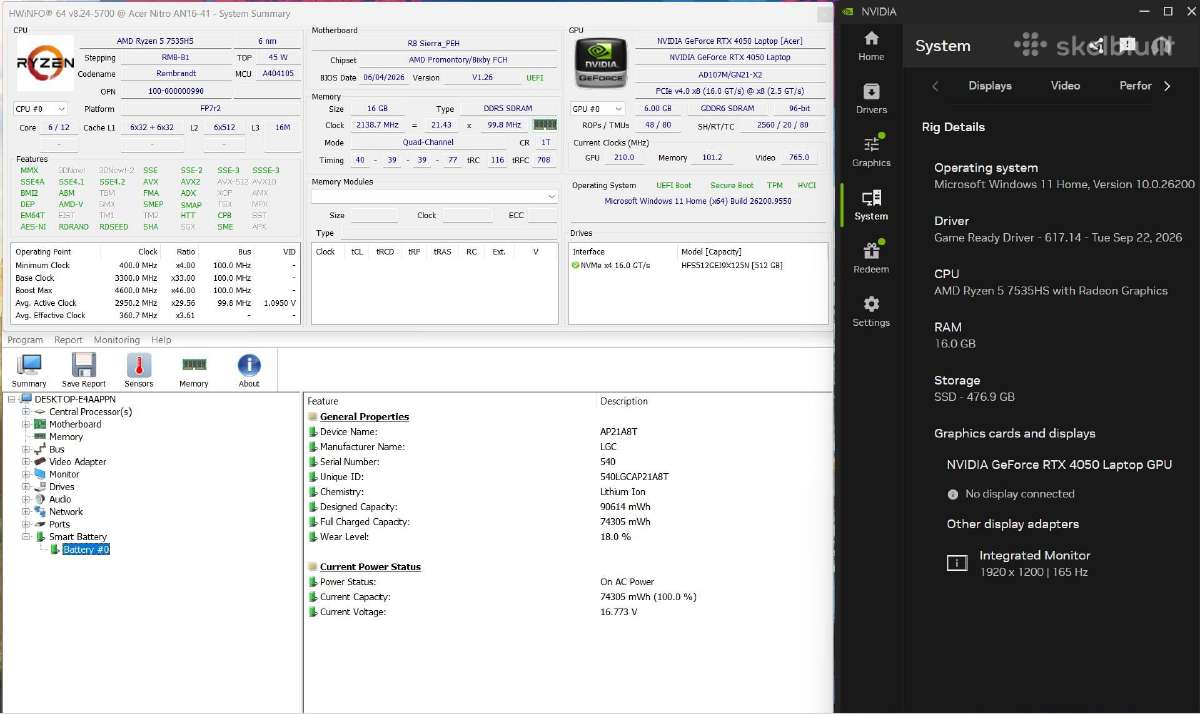
Task: Open the CPU #0 selector dropdown
Action: (40, 108)
